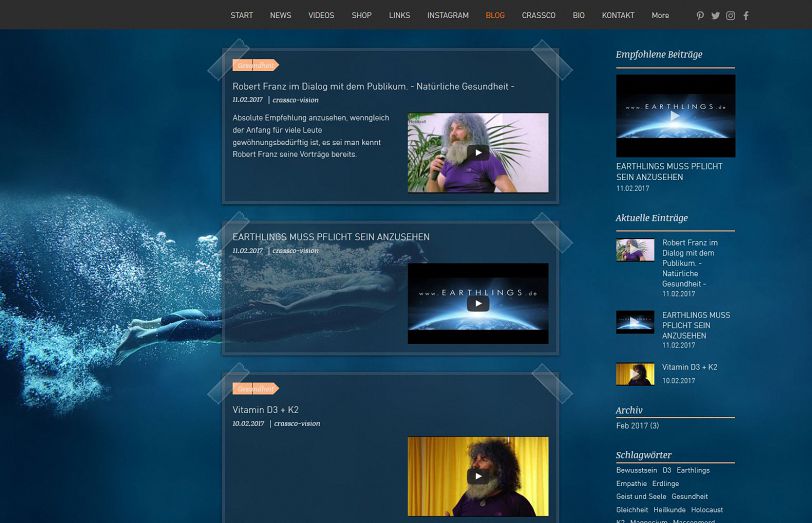
Task: Open post title 'Vitamin D3 + K2'
Action: pyautogui.click(x=265, y=410)
